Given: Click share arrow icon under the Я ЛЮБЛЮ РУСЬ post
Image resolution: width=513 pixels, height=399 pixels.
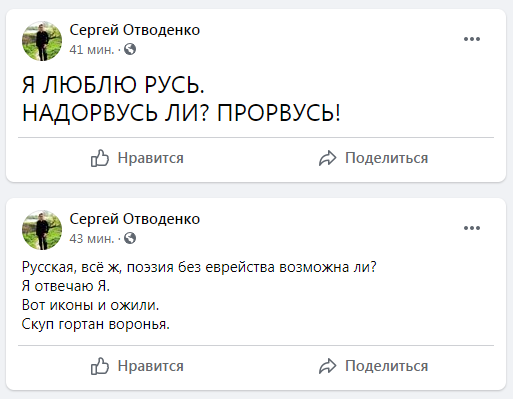Looking at the screenshot, I should pyautogui.click(x=328, y=158).
